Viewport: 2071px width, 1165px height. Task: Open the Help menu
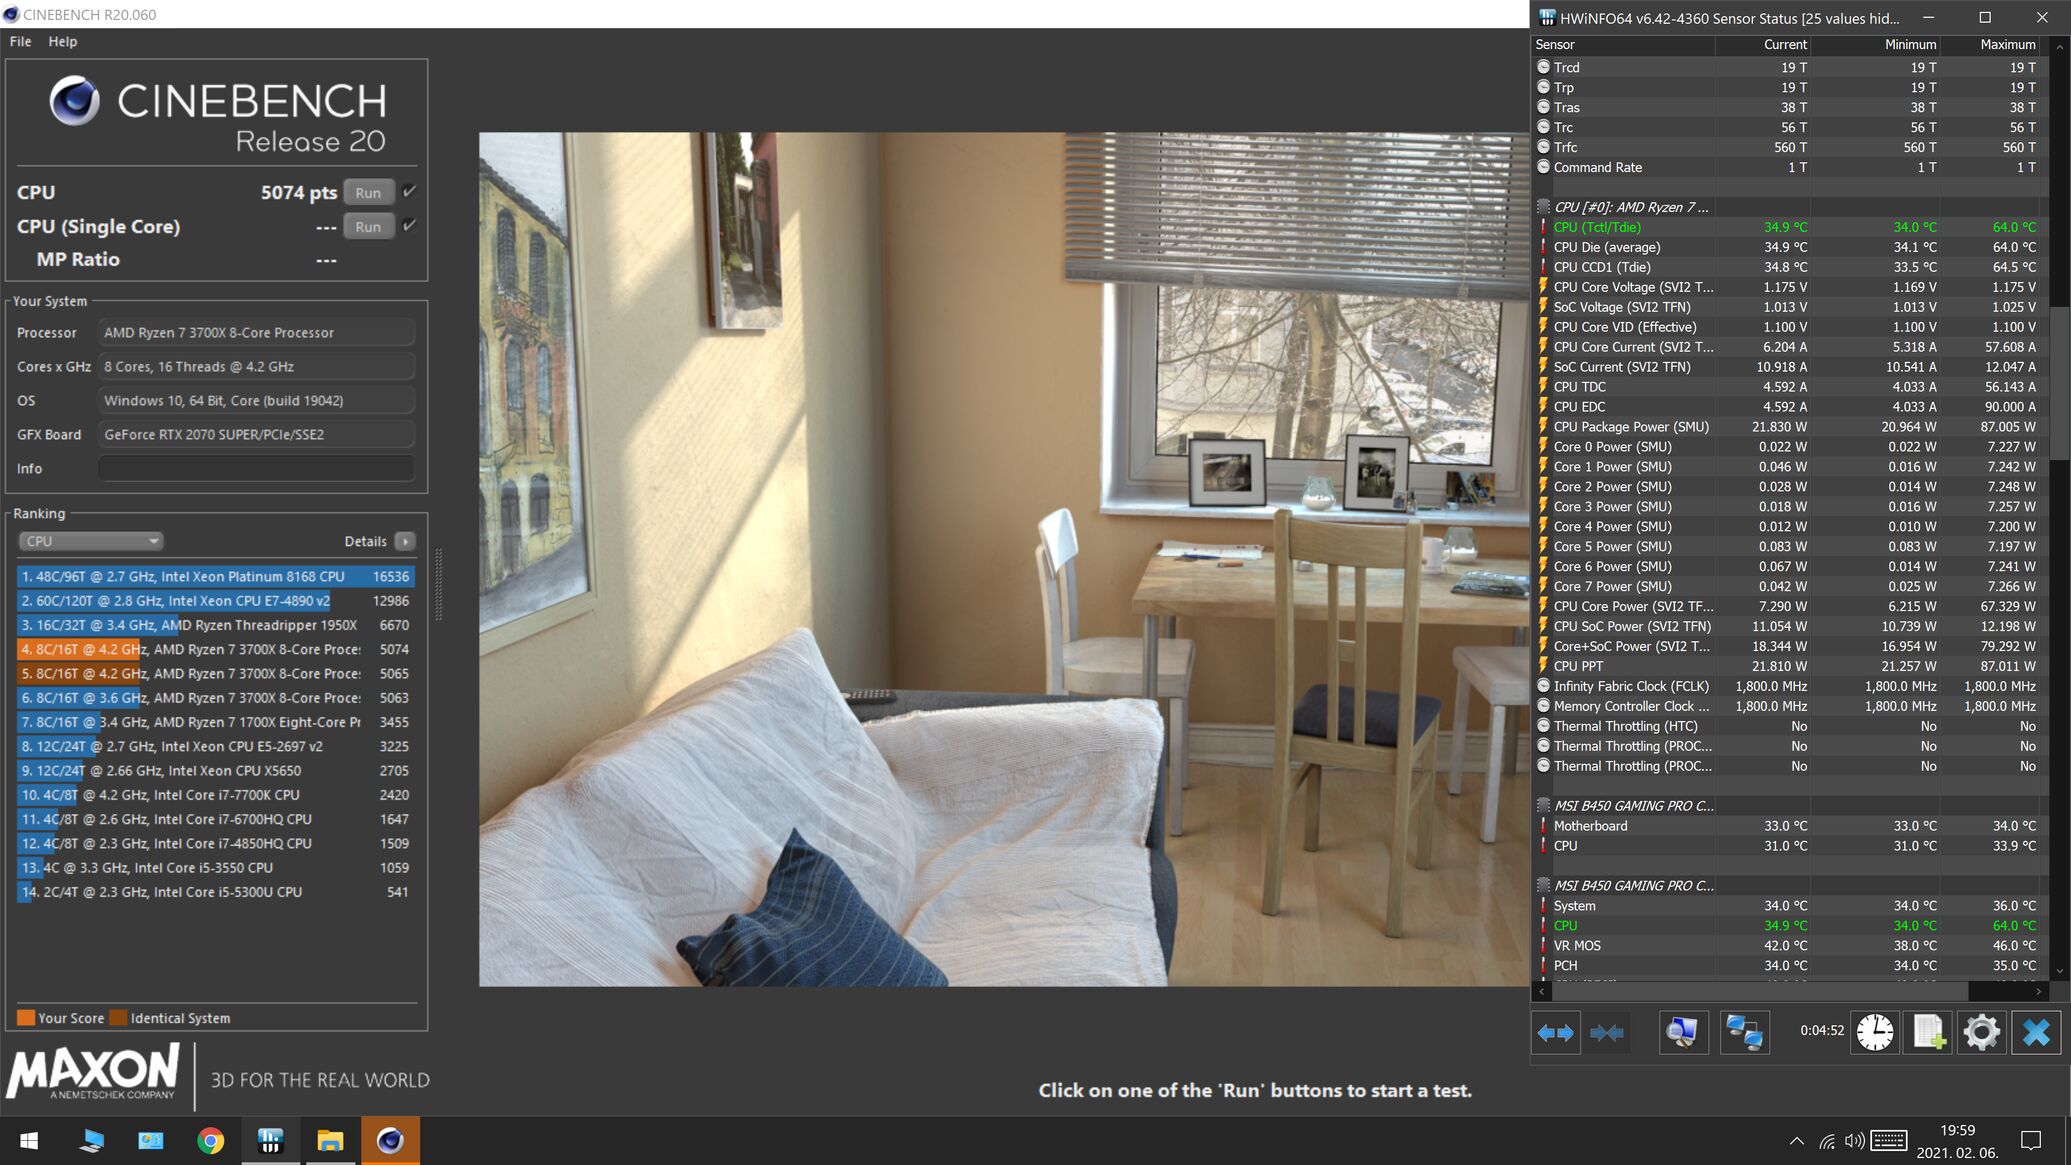(x=62, y=42)
